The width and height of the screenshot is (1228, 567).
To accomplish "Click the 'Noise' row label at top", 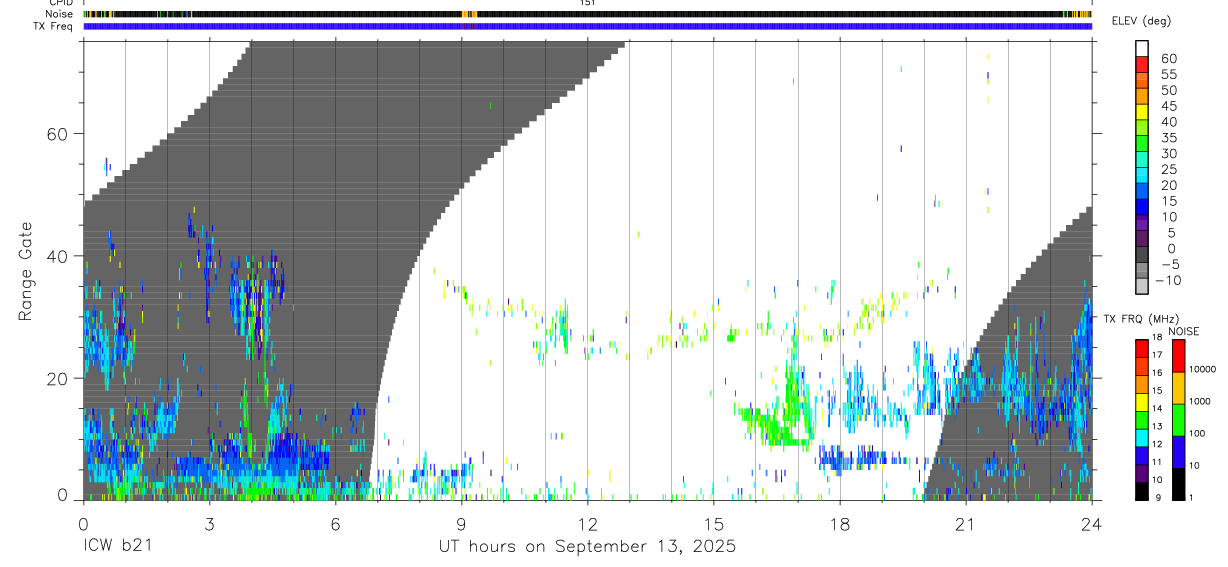I will 60,14.
